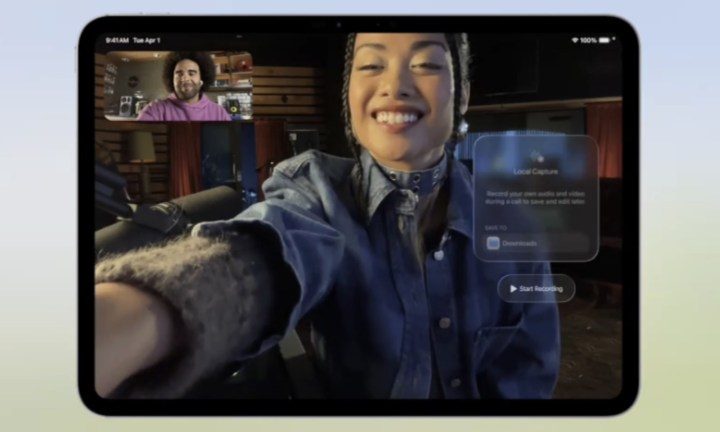Viewport: 720px width, 432px height.
Task: Tap the 9:41 AM clock
Action: pyautogui.click(x=116, y=41)
